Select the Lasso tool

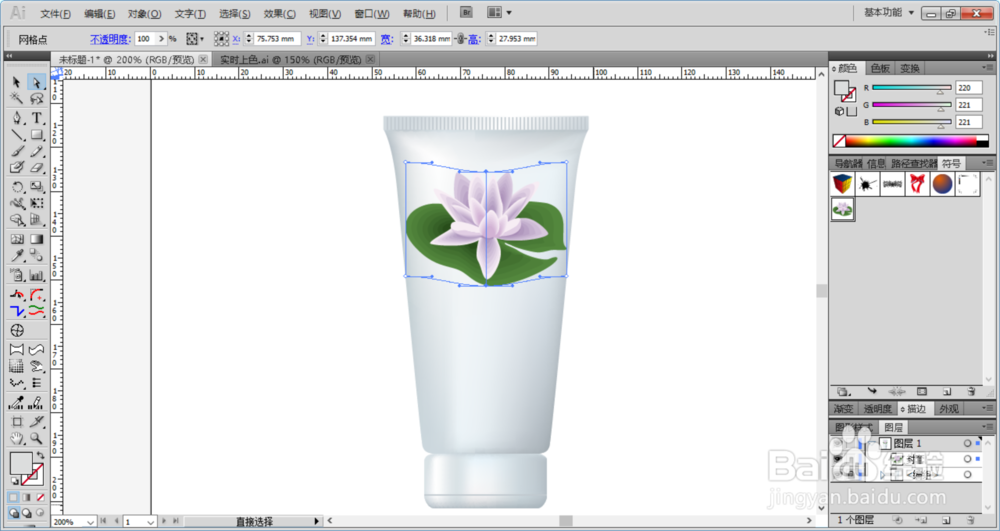[36, 99]
